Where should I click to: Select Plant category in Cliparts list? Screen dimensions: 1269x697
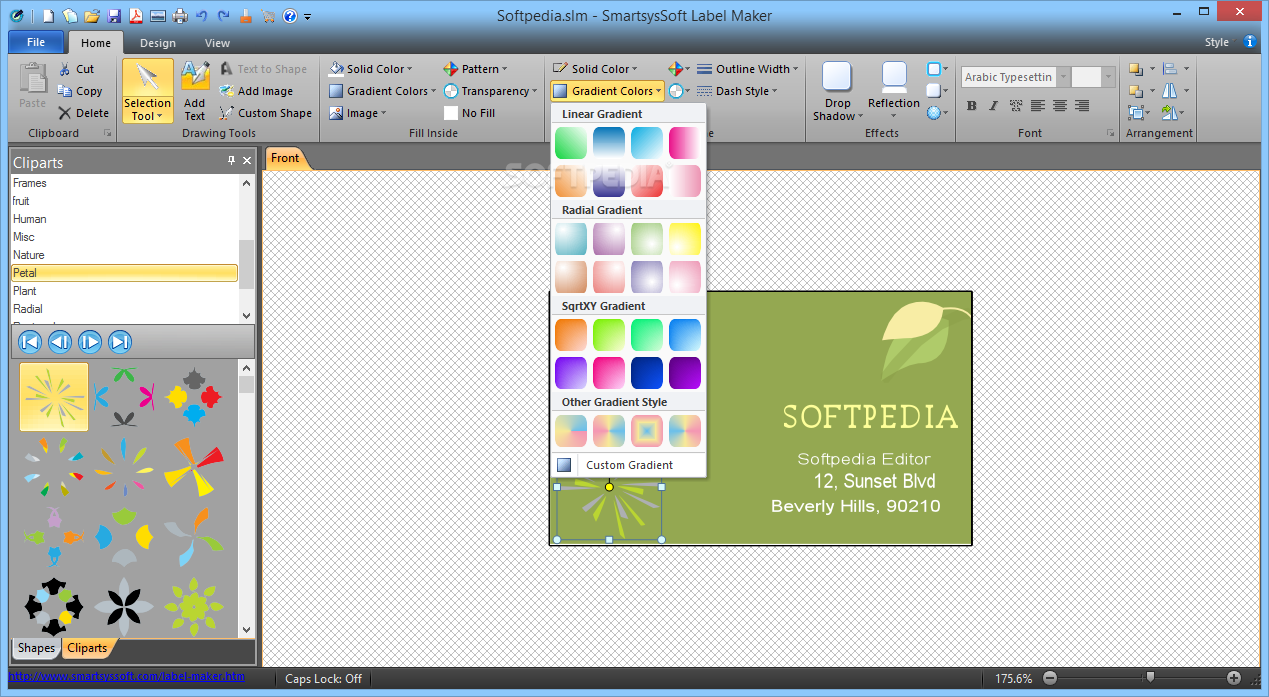point(125,291)
